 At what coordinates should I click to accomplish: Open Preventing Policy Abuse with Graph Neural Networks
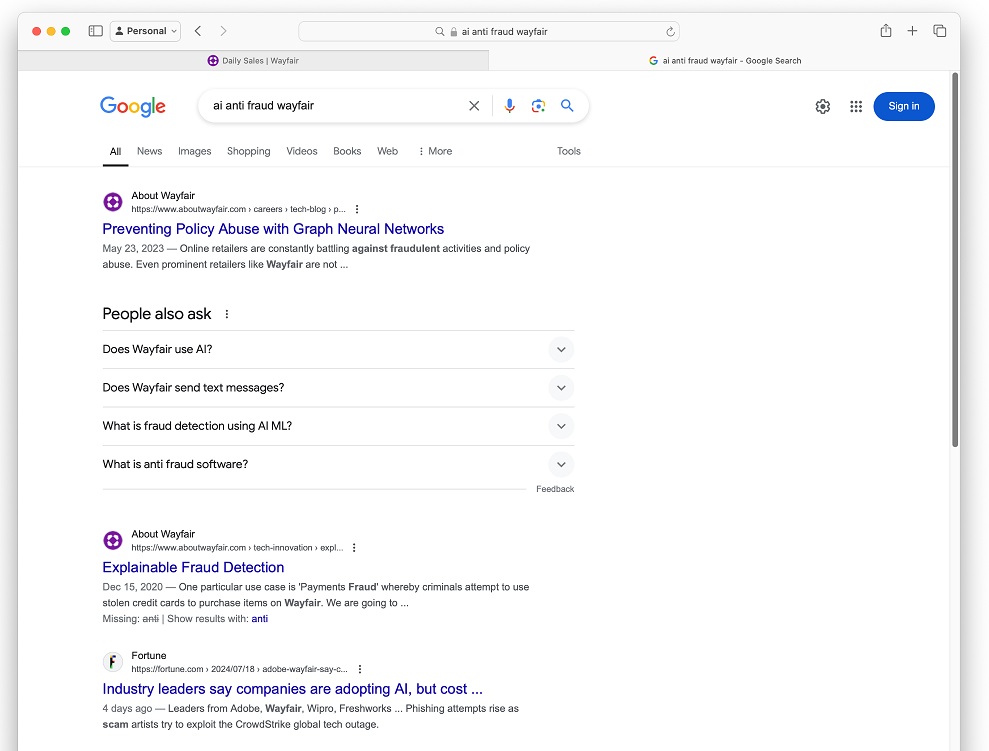[273, 229]
